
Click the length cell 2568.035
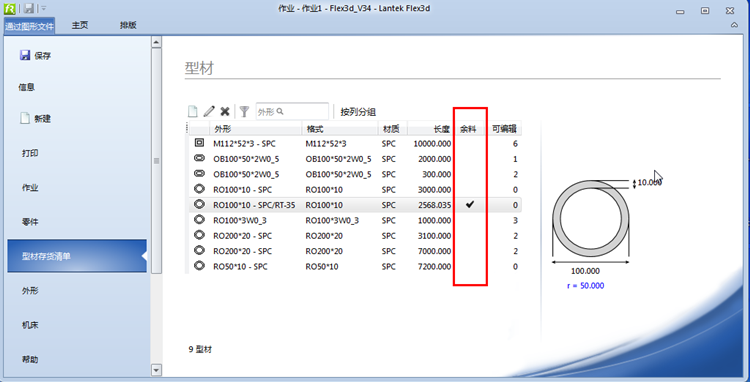(434, 205)
